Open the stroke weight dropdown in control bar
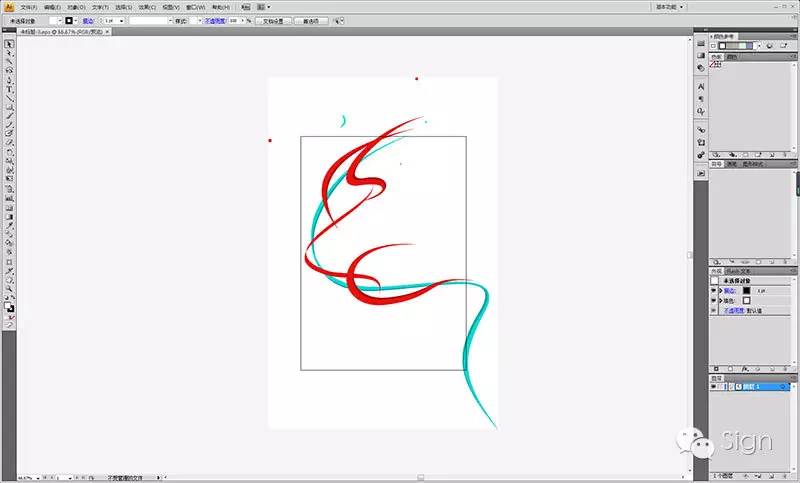The height and width of the screenshot is (483, 800). click(121, 20)
